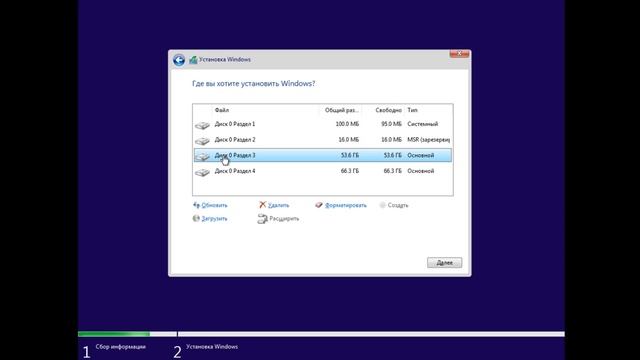The height and width of the screenshot is (360, 640).
Task: Click the MSR (зарезервировано) type cell
Action: point(429,140)
